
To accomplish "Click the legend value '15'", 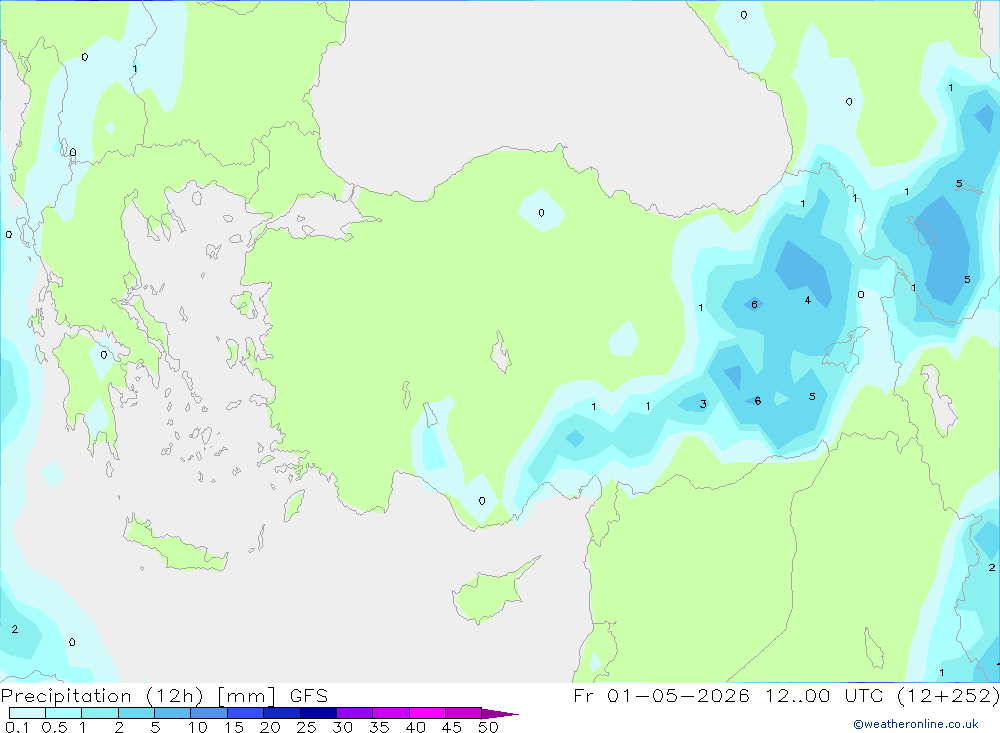I will click(x=234, y=727).
